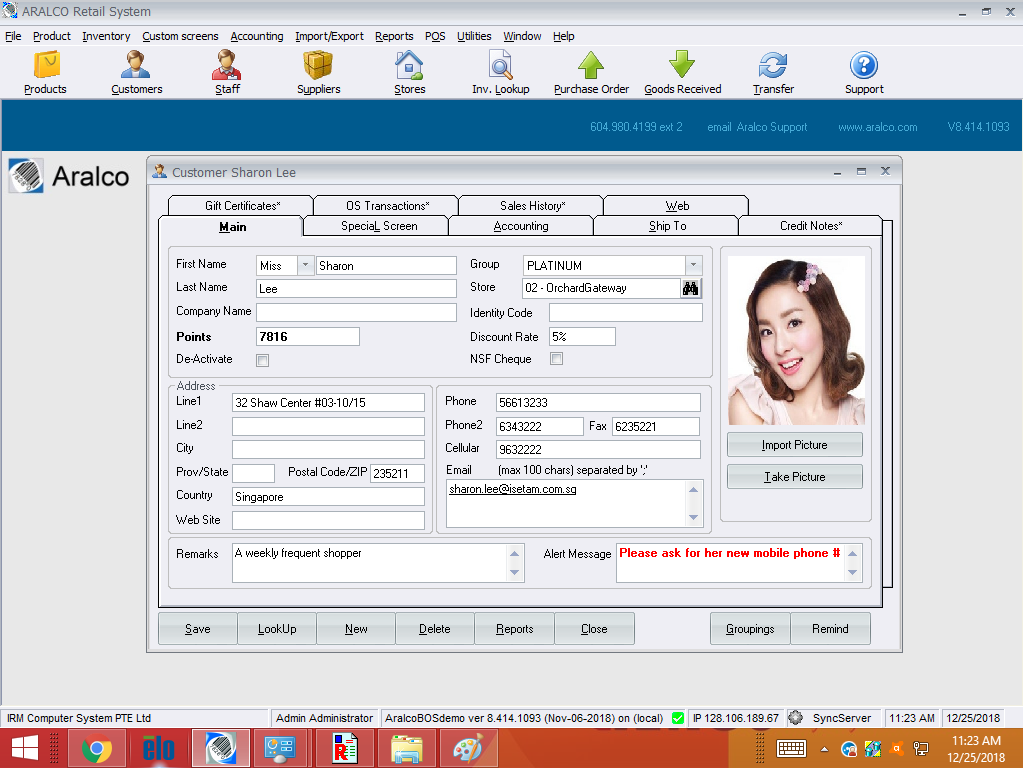Image resolution: width=1023 pixels, height=768 pixels.
Task: Open the Suppliers toolbar icon
Action: (x=318, y=72)
